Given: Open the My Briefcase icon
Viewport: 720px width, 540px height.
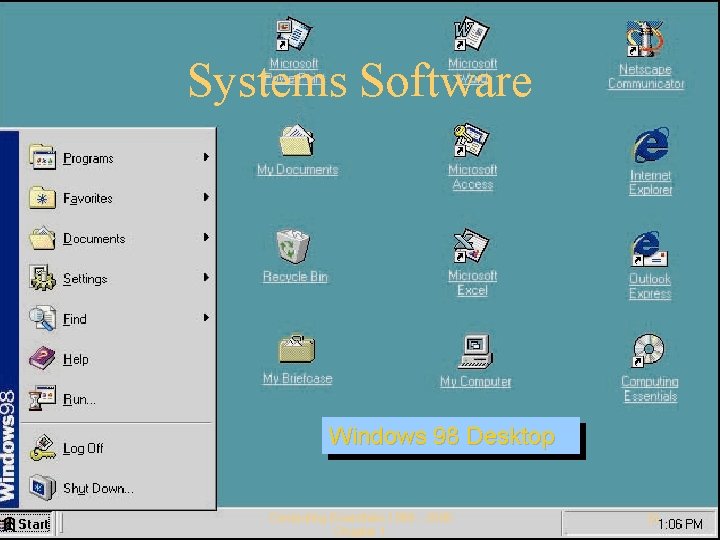Looking at the screenshot, I should [297, 349].
